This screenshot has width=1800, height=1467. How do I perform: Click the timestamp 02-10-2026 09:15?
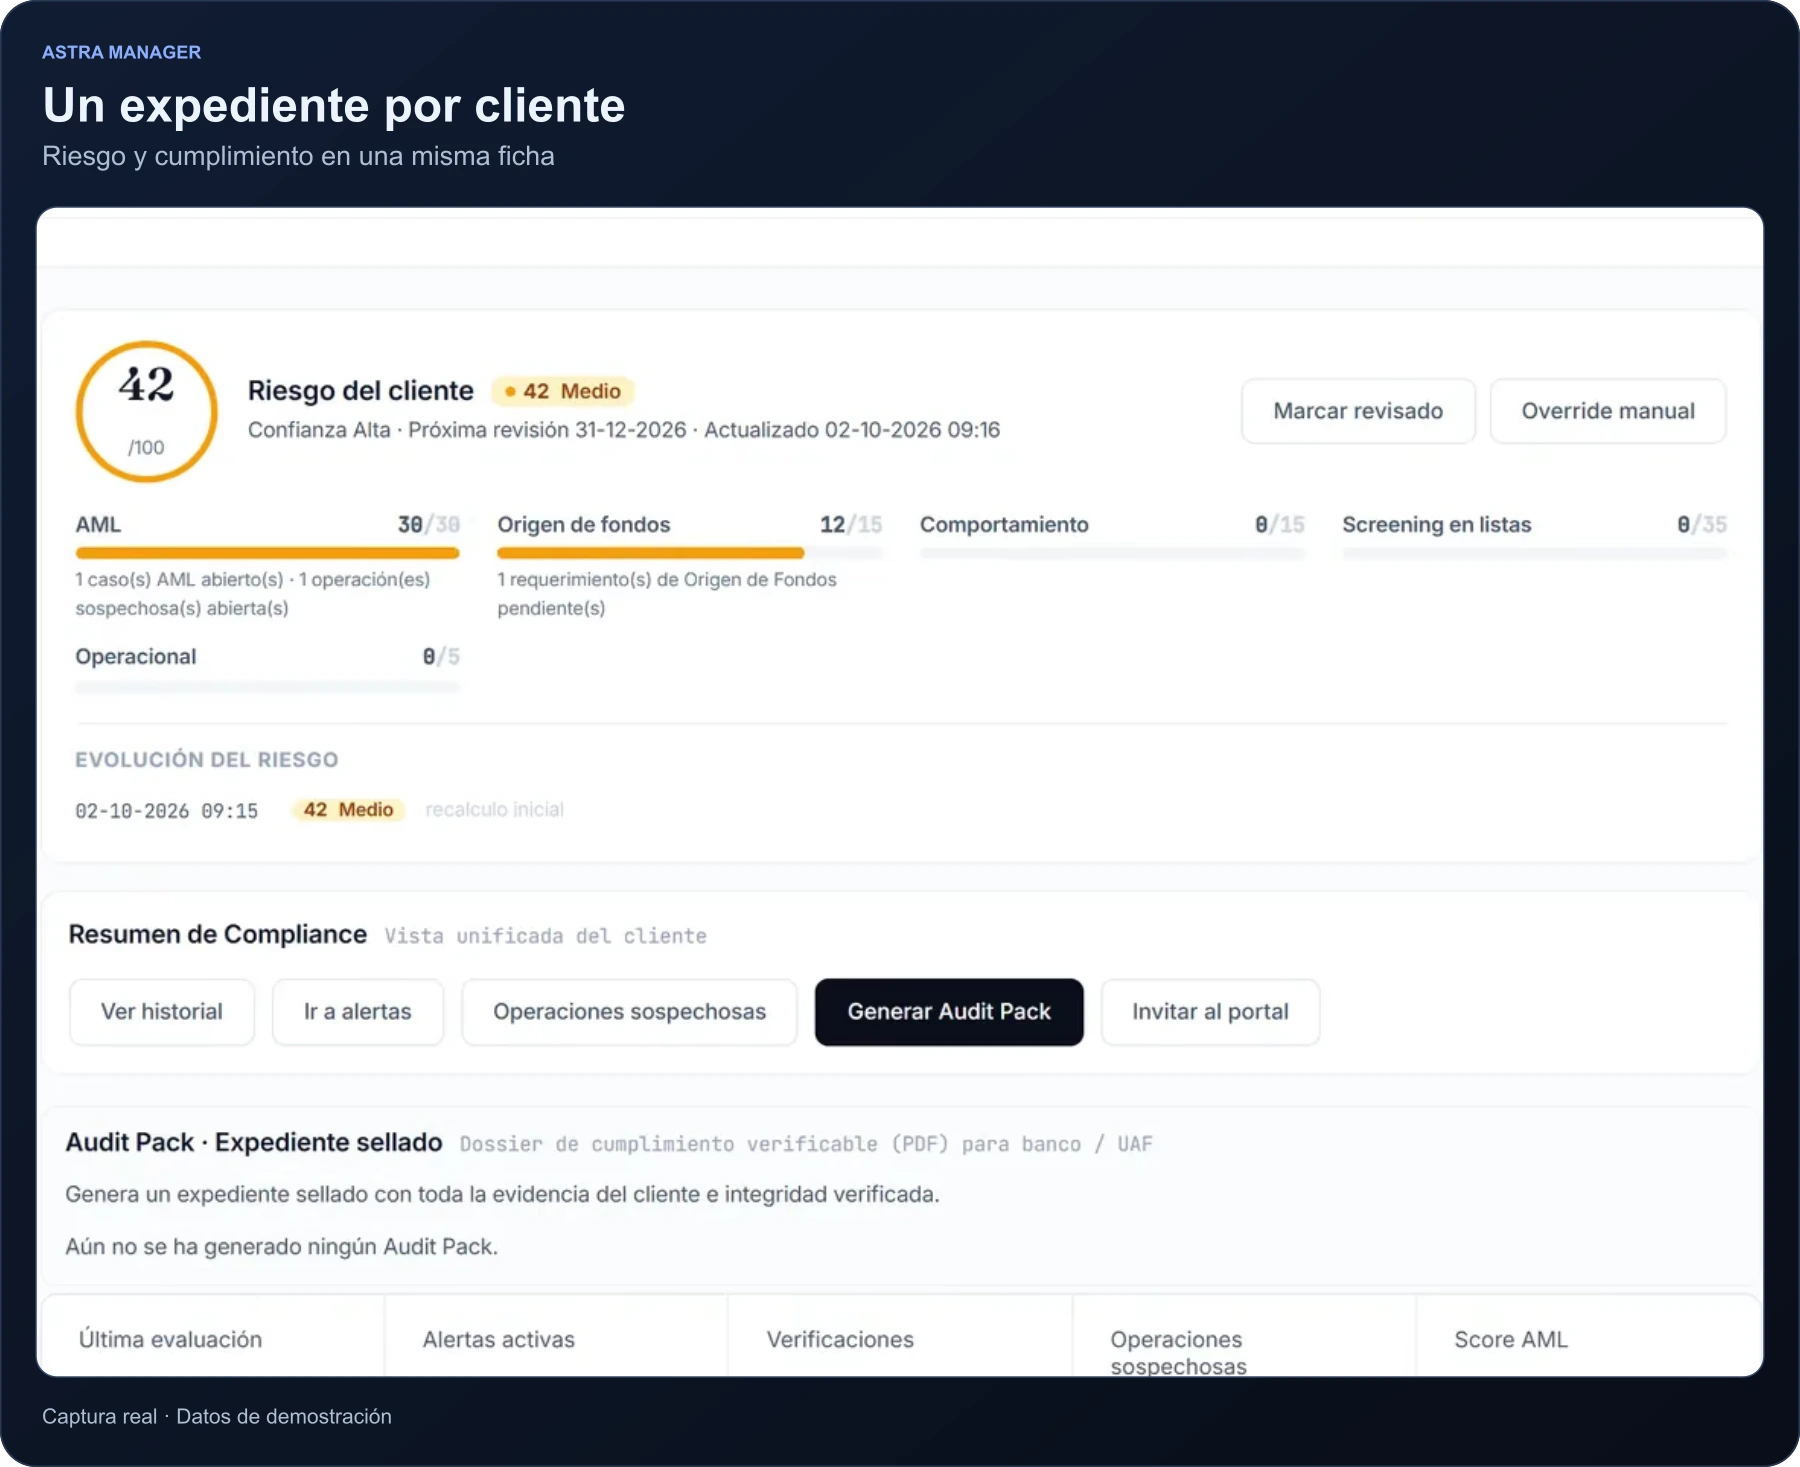[167, 811]
